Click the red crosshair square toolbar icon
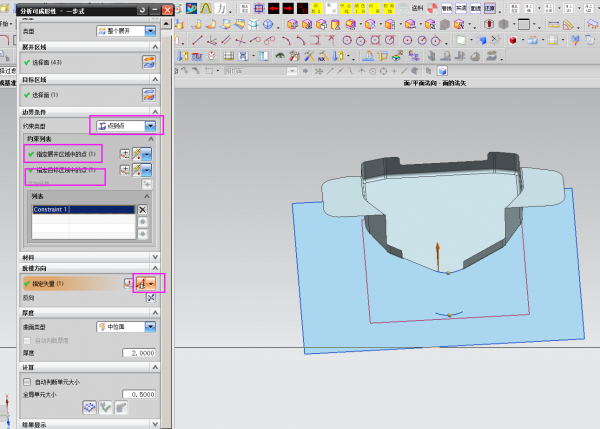This screenshot has height=429, width=600. click(x=259, y=8)
